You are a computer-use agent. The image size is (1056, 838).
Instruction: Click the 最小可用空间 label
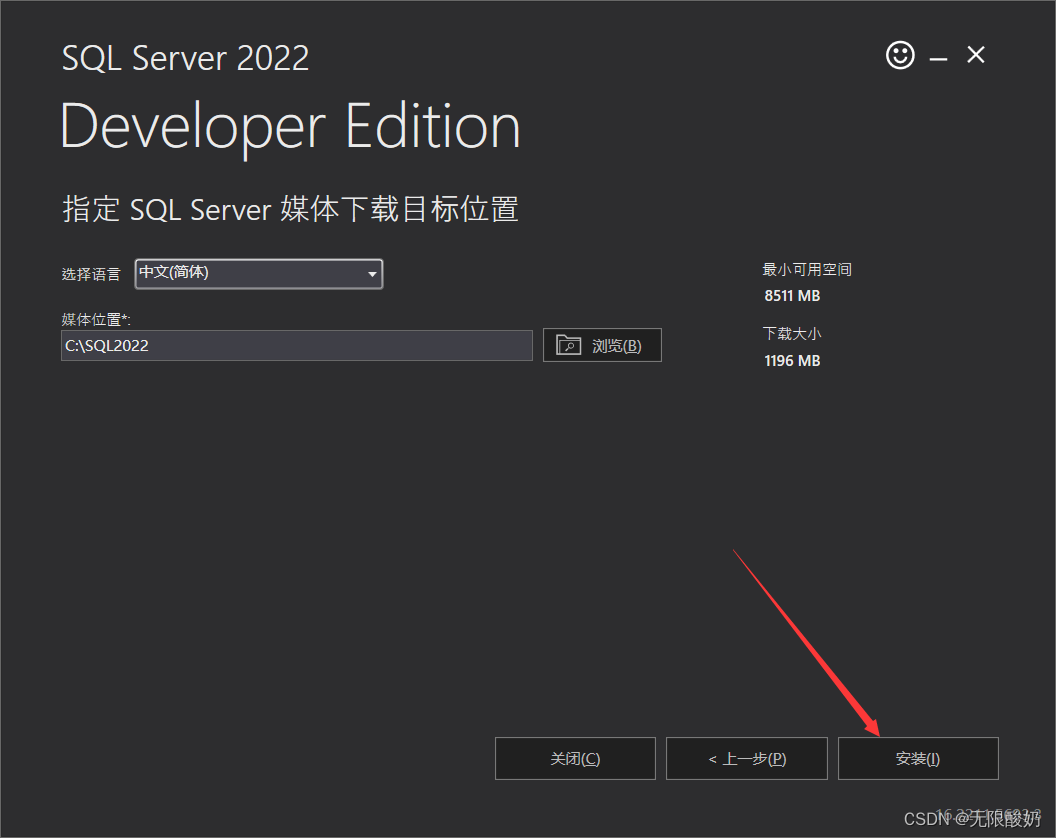pyautogui.click(x=807, y=270)
